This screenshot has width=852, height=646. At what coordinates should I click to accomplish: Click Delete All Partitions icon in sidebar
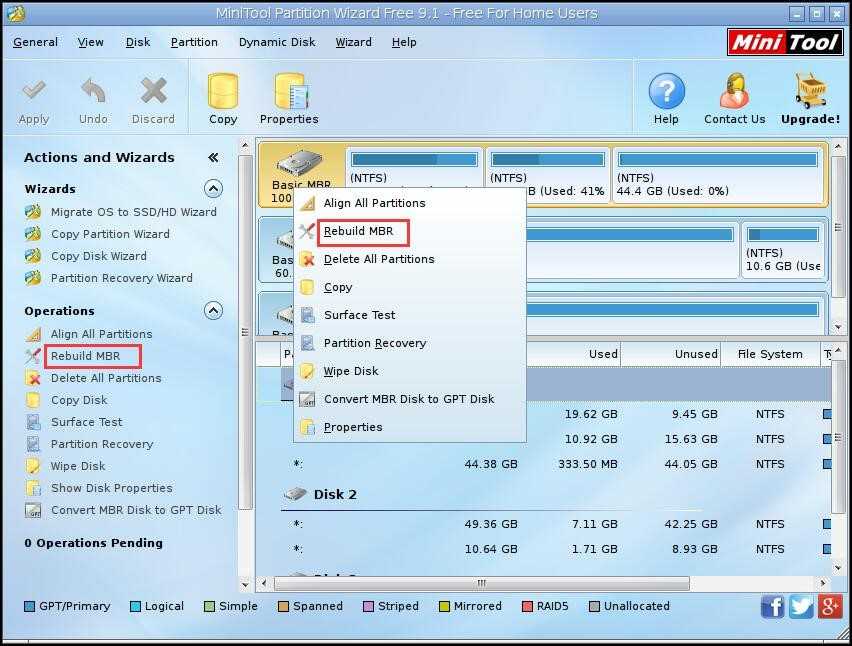click(x=33, y=378)
